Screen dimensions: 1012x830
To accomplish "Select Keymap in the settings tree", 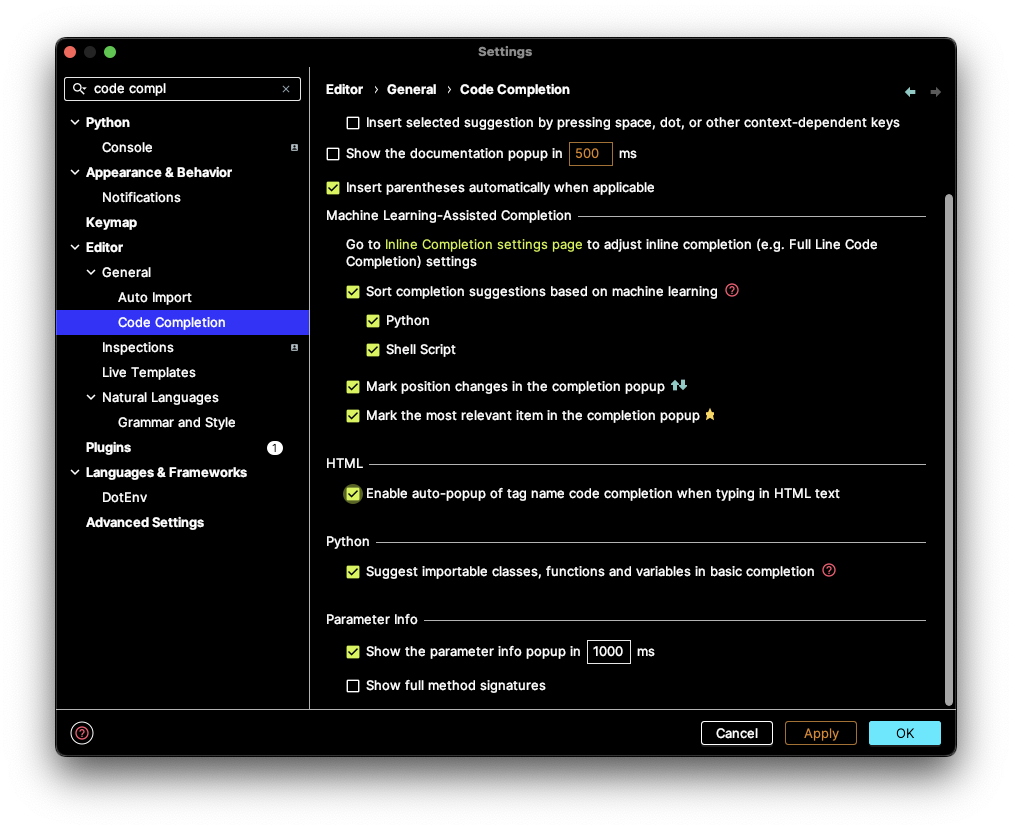I will (x=111, y=223).
